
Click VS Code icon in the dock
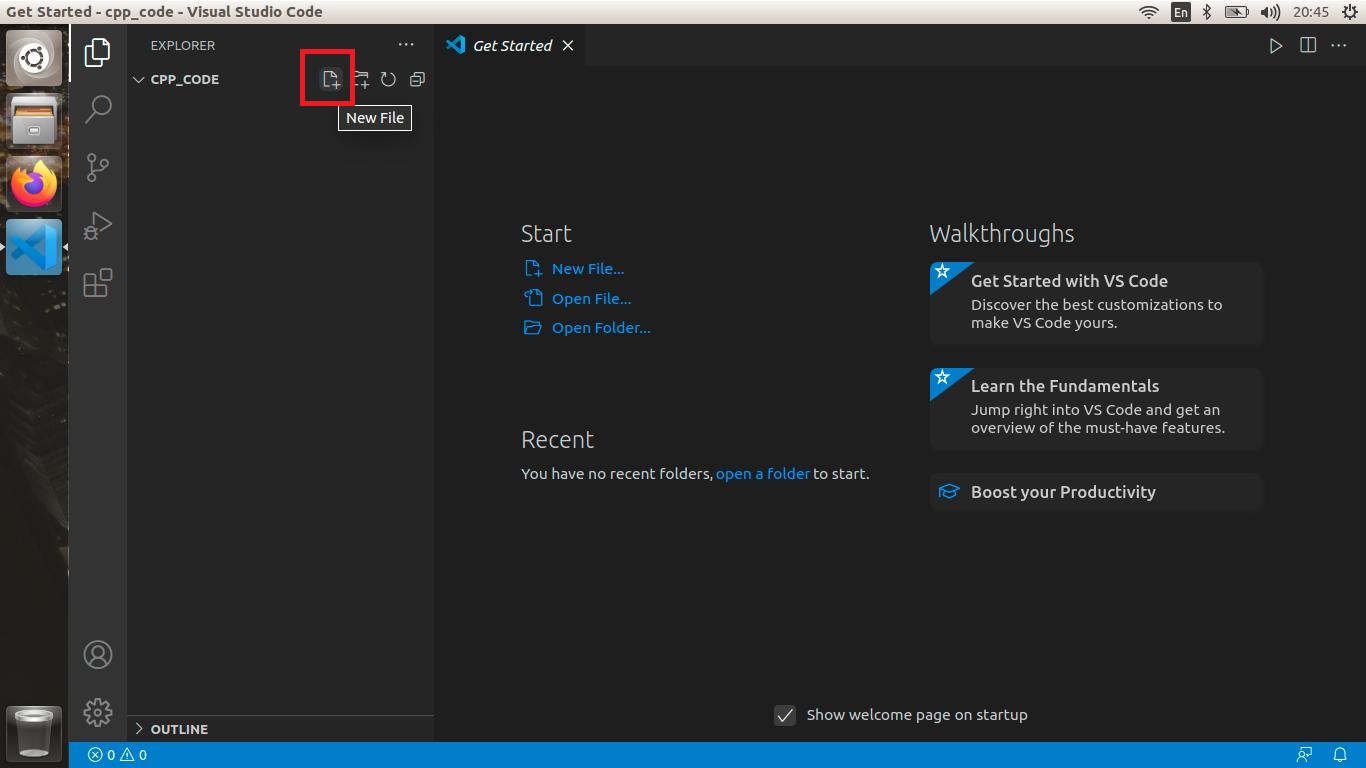[34, 247]
